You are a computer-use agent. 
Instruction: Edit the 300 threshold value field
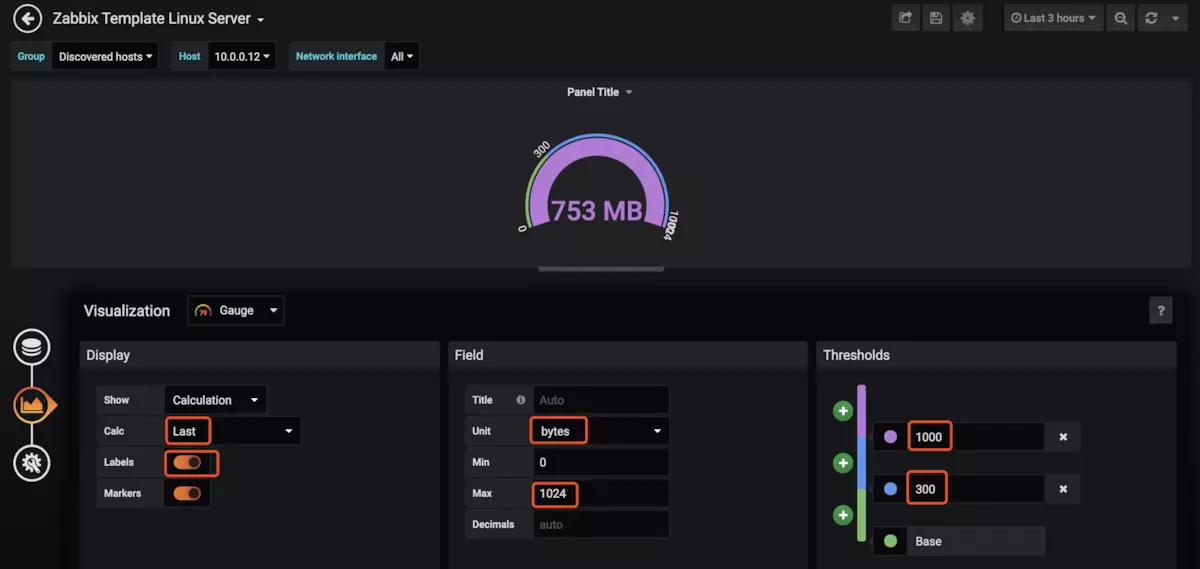[976, 489]
